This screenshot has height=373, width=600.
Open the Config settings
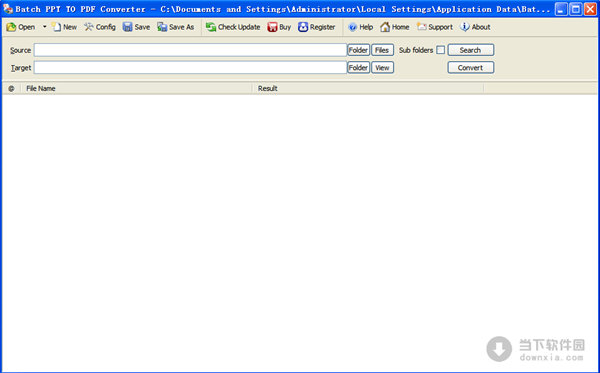[x=100, y=27]
